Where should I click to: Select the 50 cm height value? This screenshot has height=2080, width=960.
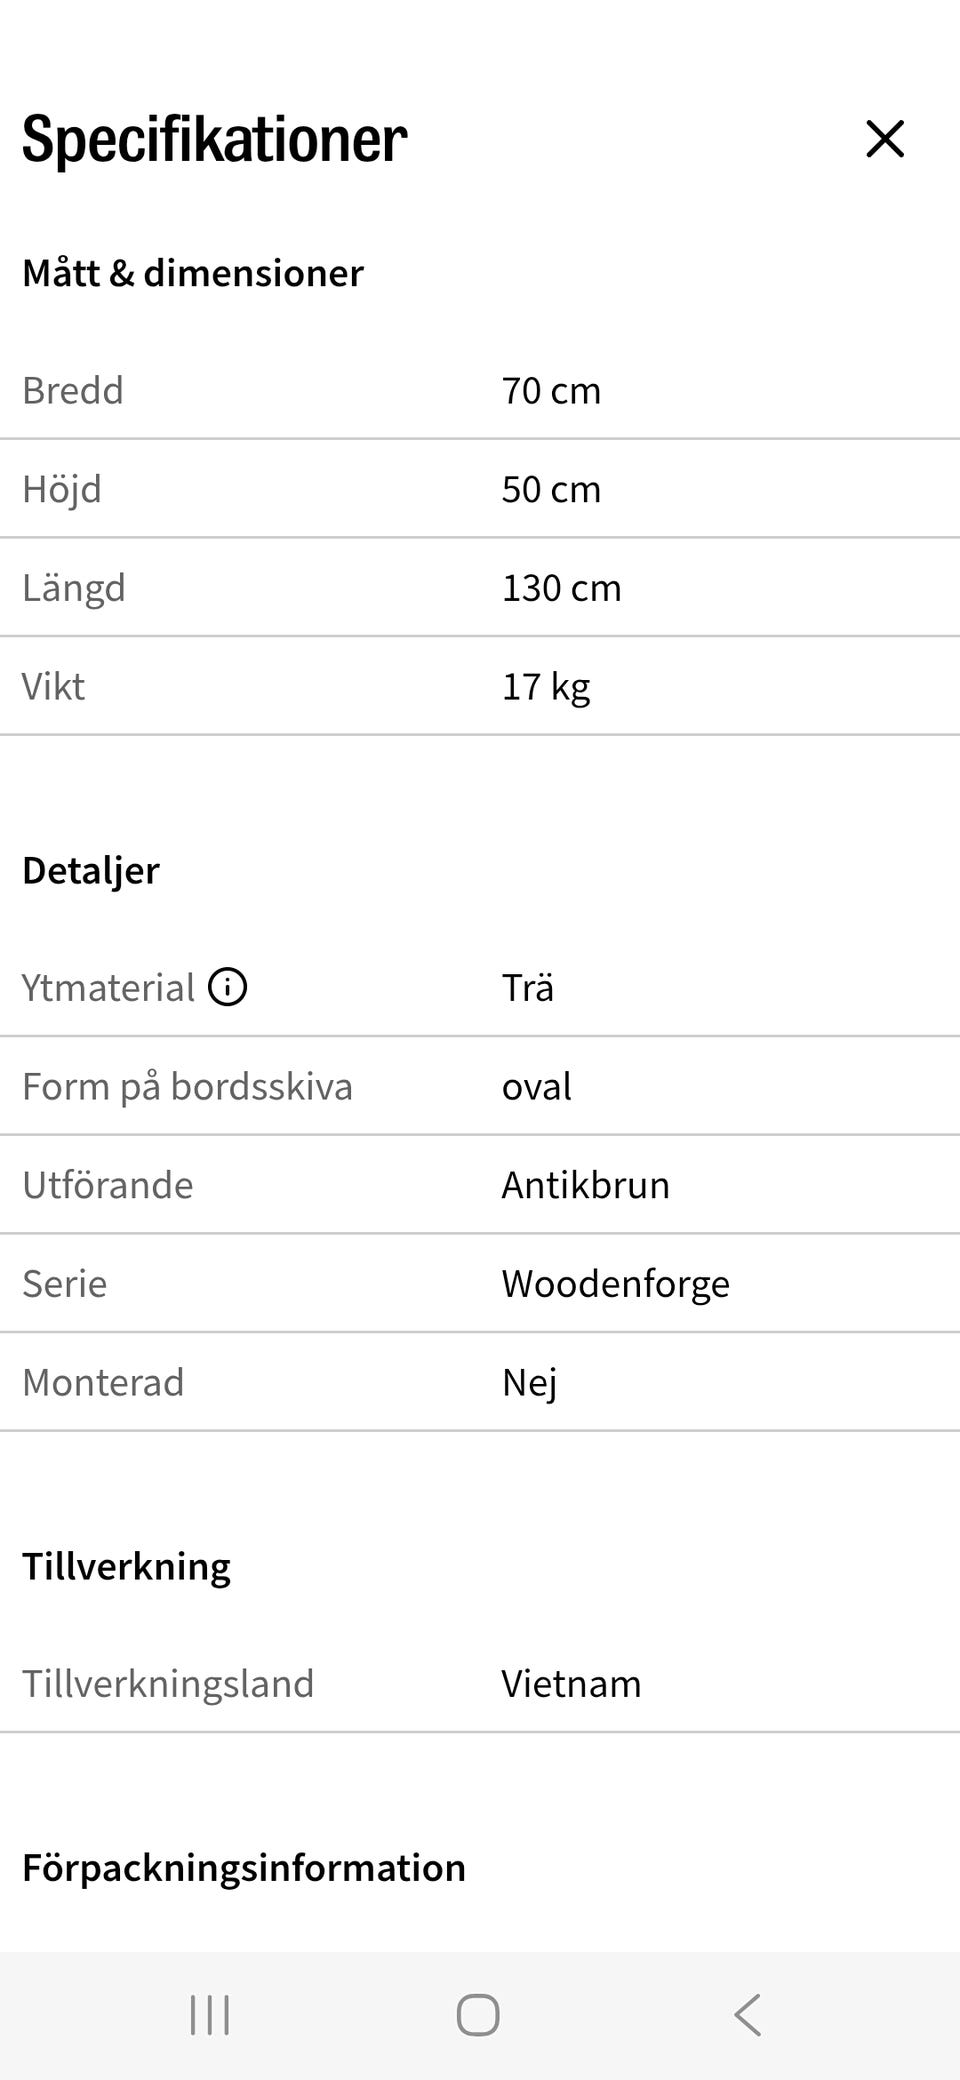(x=551, y=489)
